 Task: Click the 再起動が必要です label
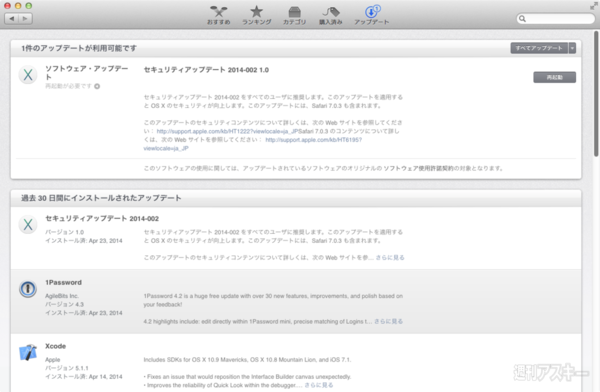69,86
